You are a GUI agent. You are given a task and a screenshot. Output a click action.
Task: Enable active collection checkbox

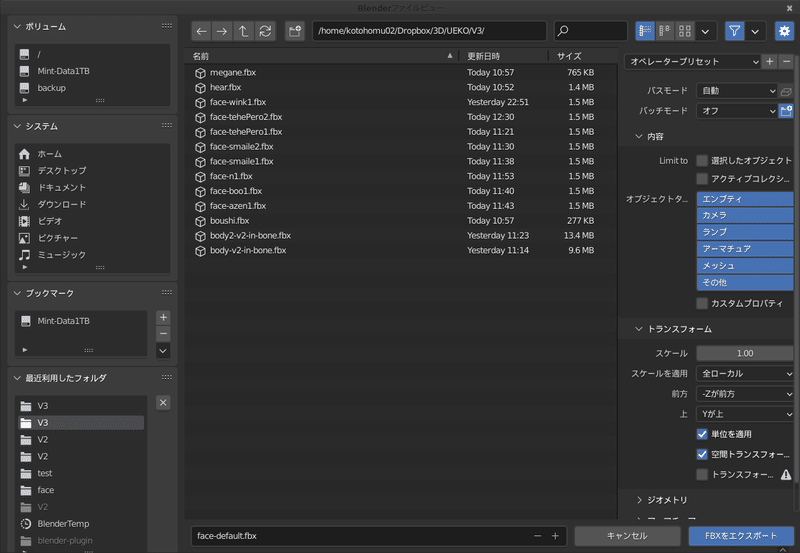tap(702, 179)
